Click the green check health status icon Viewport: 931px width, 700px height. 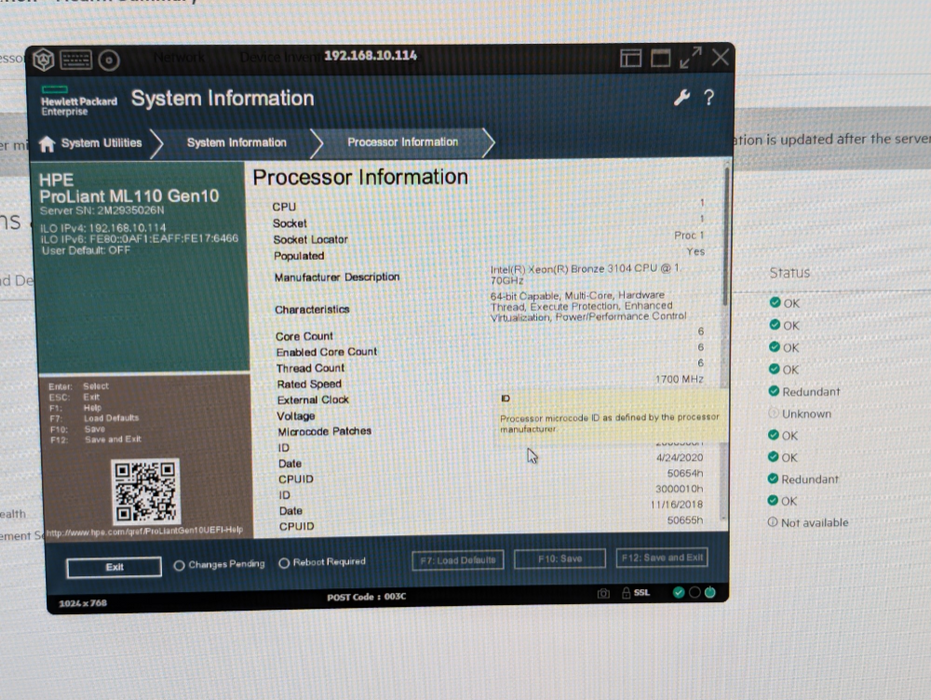[679, 592]
